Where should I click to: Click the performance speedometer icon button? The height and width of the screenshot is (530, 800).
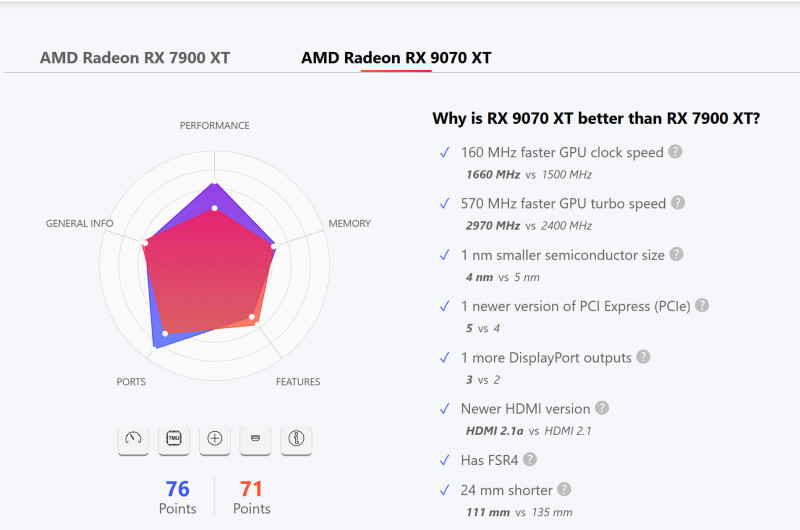(133, 439)
